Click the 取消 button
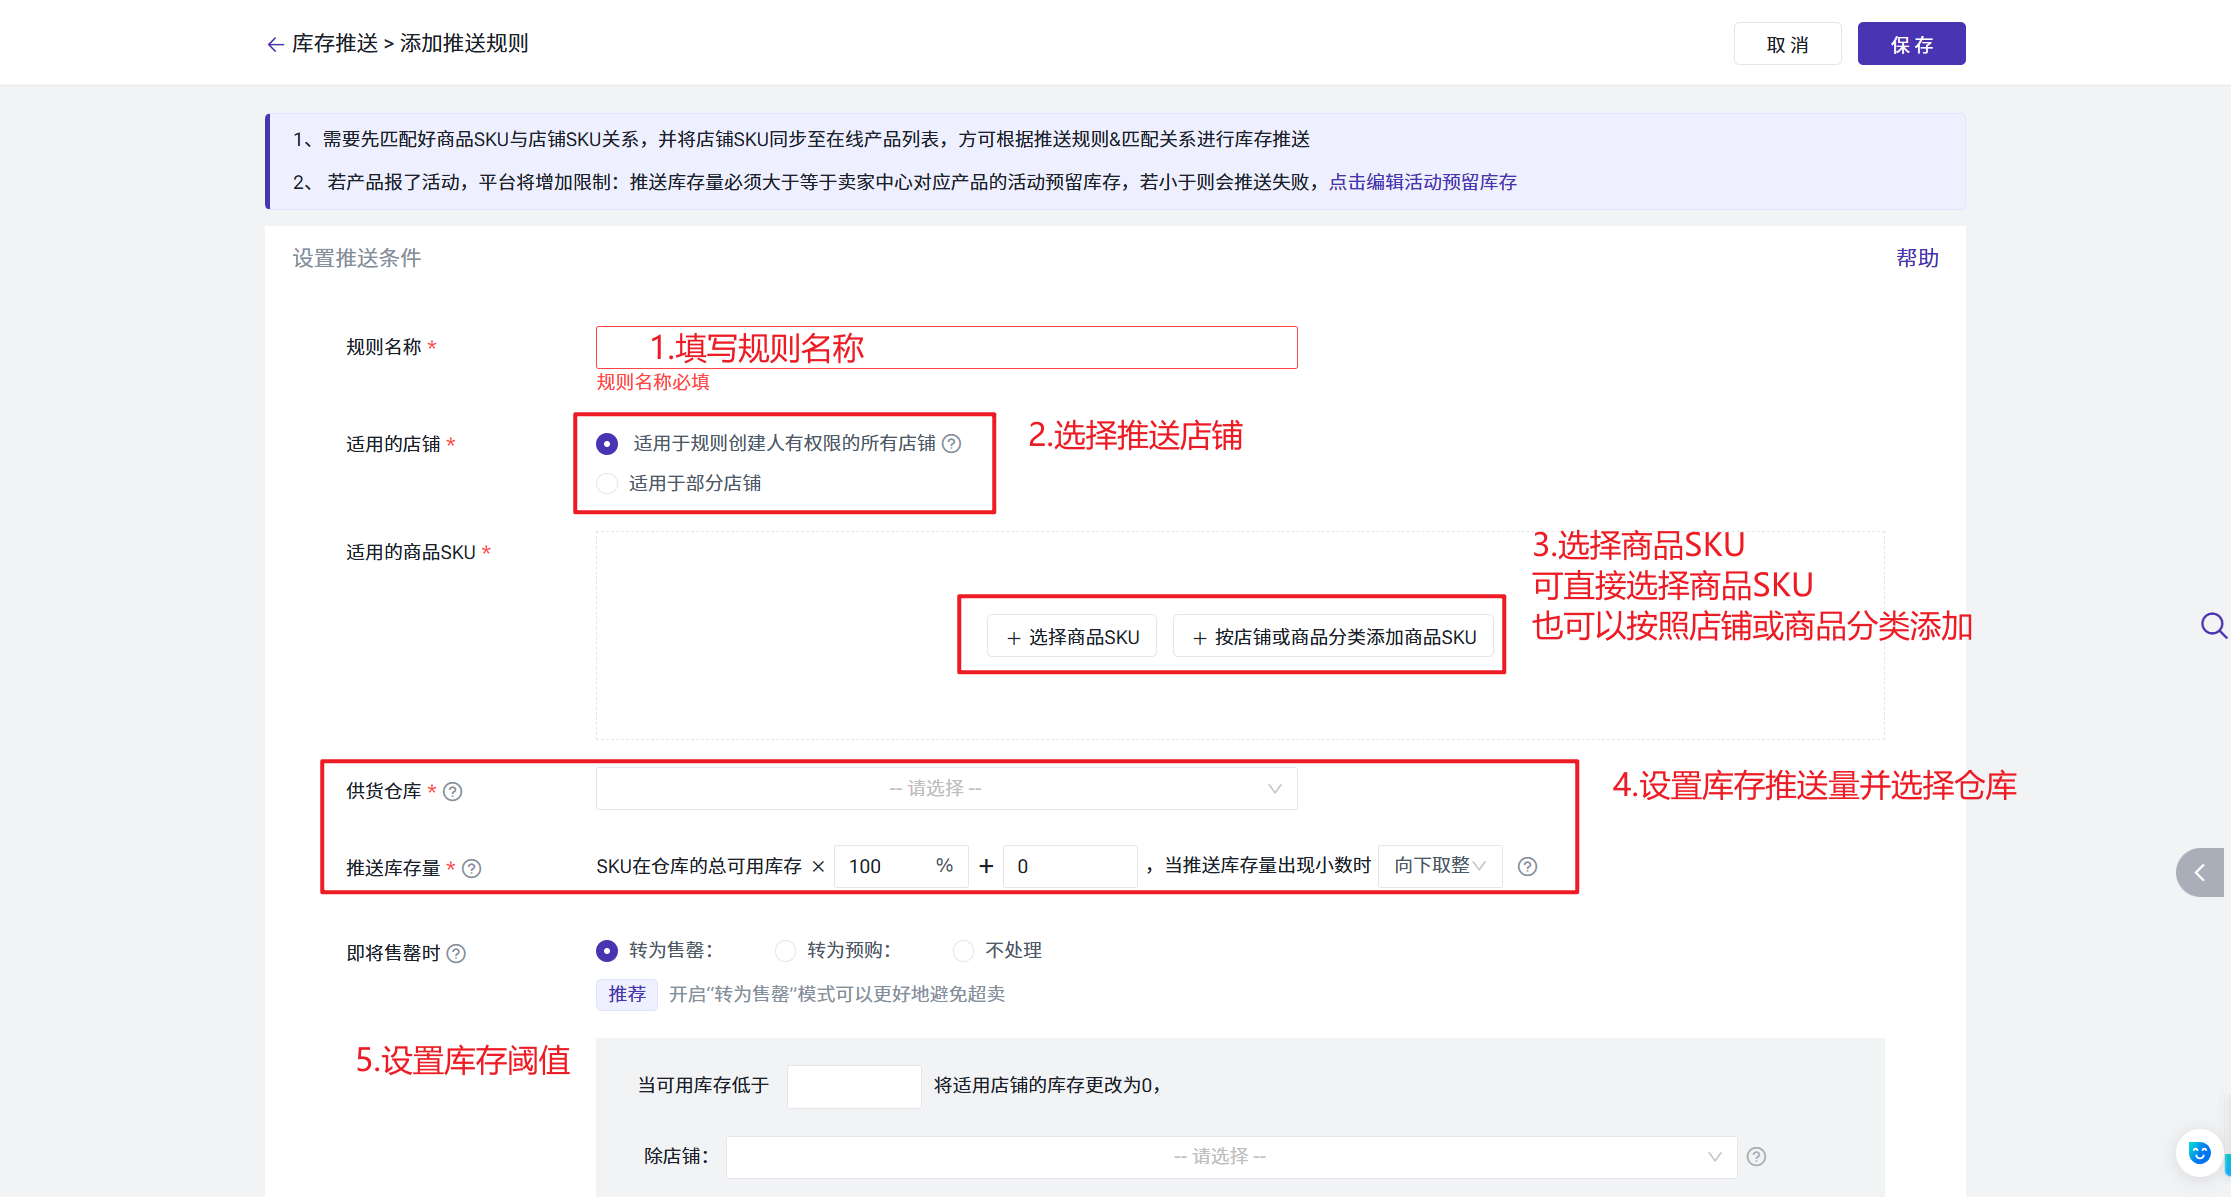Screen dimensions: 2231x1197 pos(1787,44)
